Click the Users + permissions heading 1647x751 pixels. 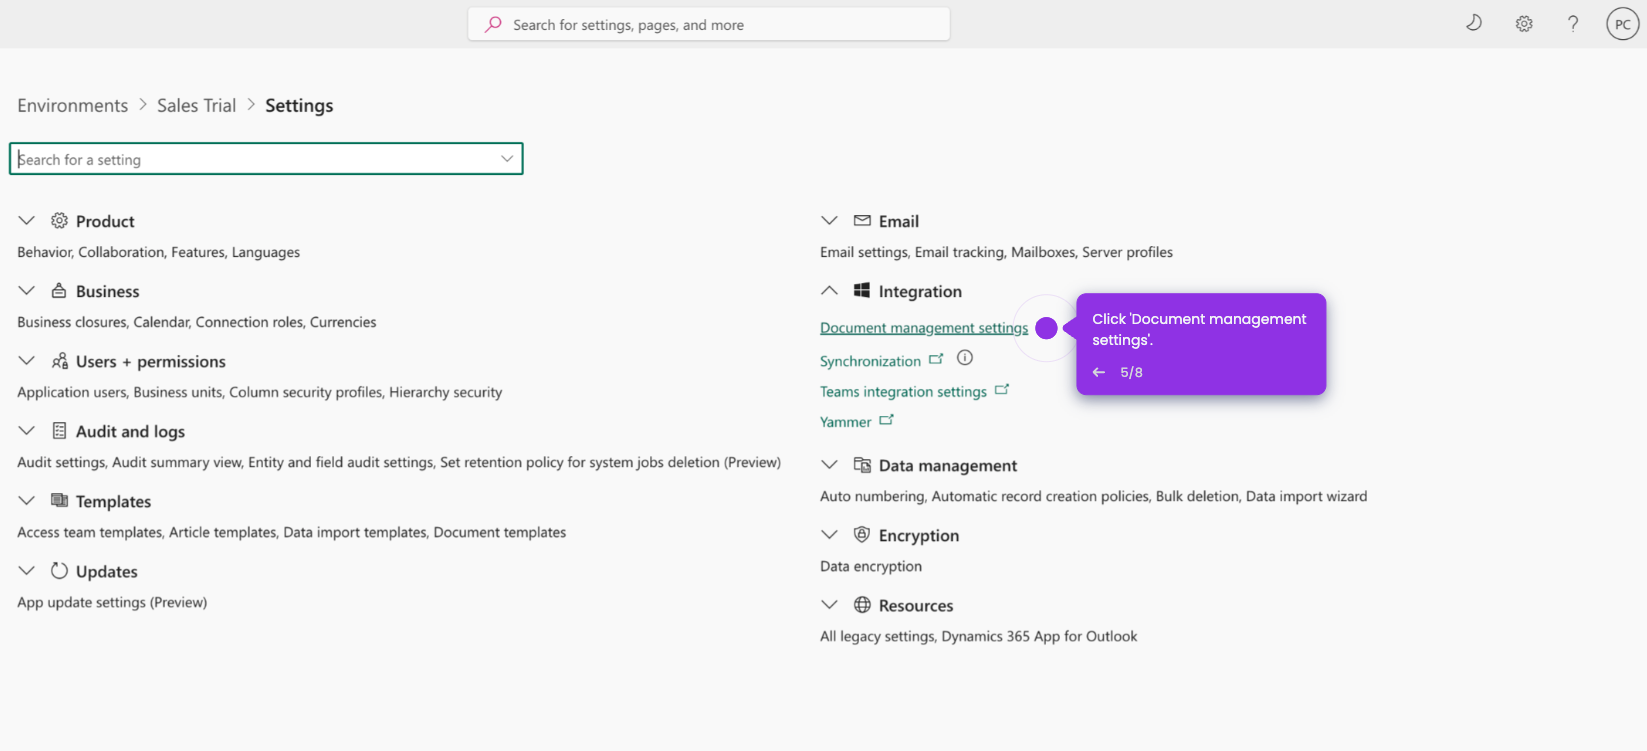click(x=151, y=361)
